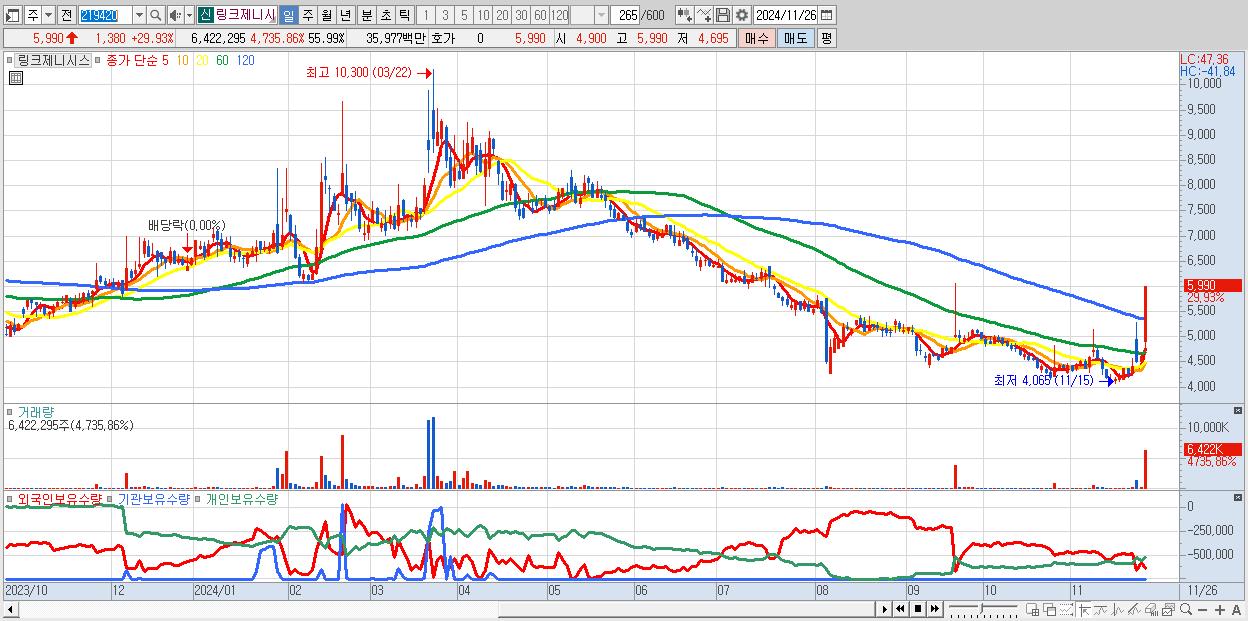Select the 틱 tick period tab
The width and height of the screenshot is (1248, 621).
404,15
